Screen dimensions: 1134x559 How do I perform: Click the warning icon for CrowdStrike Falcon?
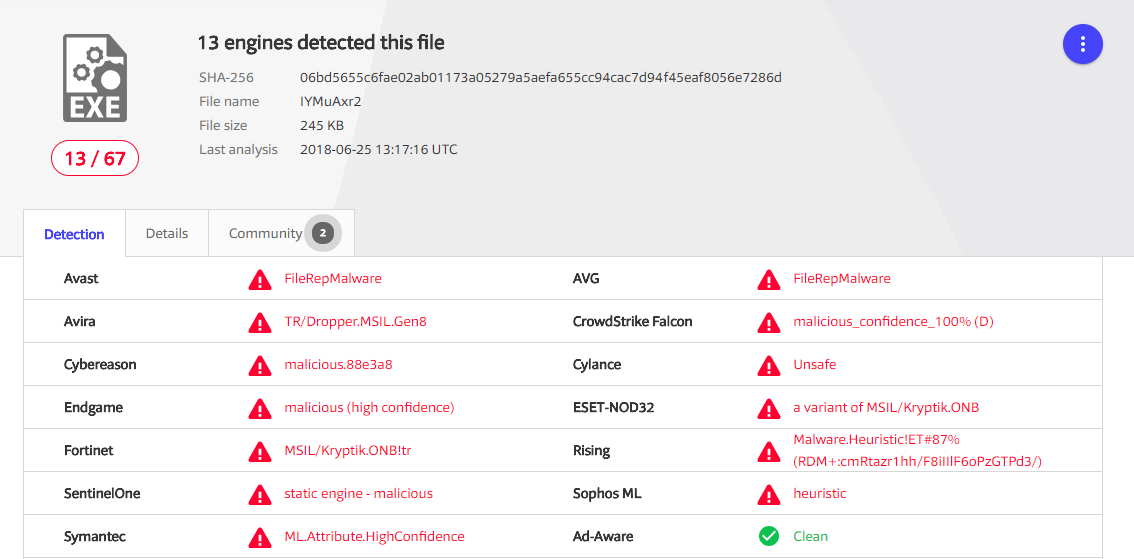(769, 323)
